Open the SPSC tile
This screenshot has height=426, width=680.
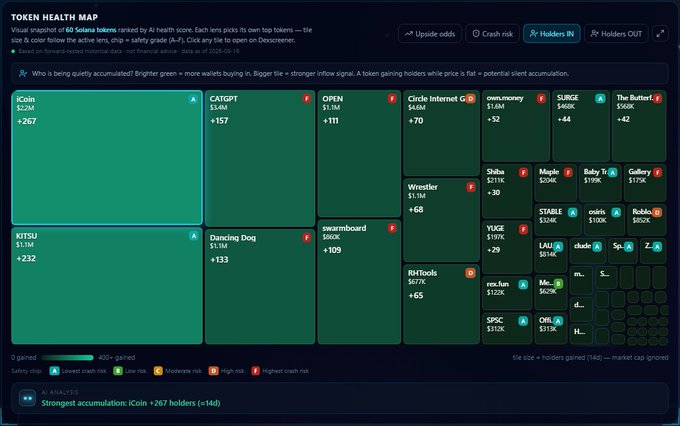click(507, 328)
